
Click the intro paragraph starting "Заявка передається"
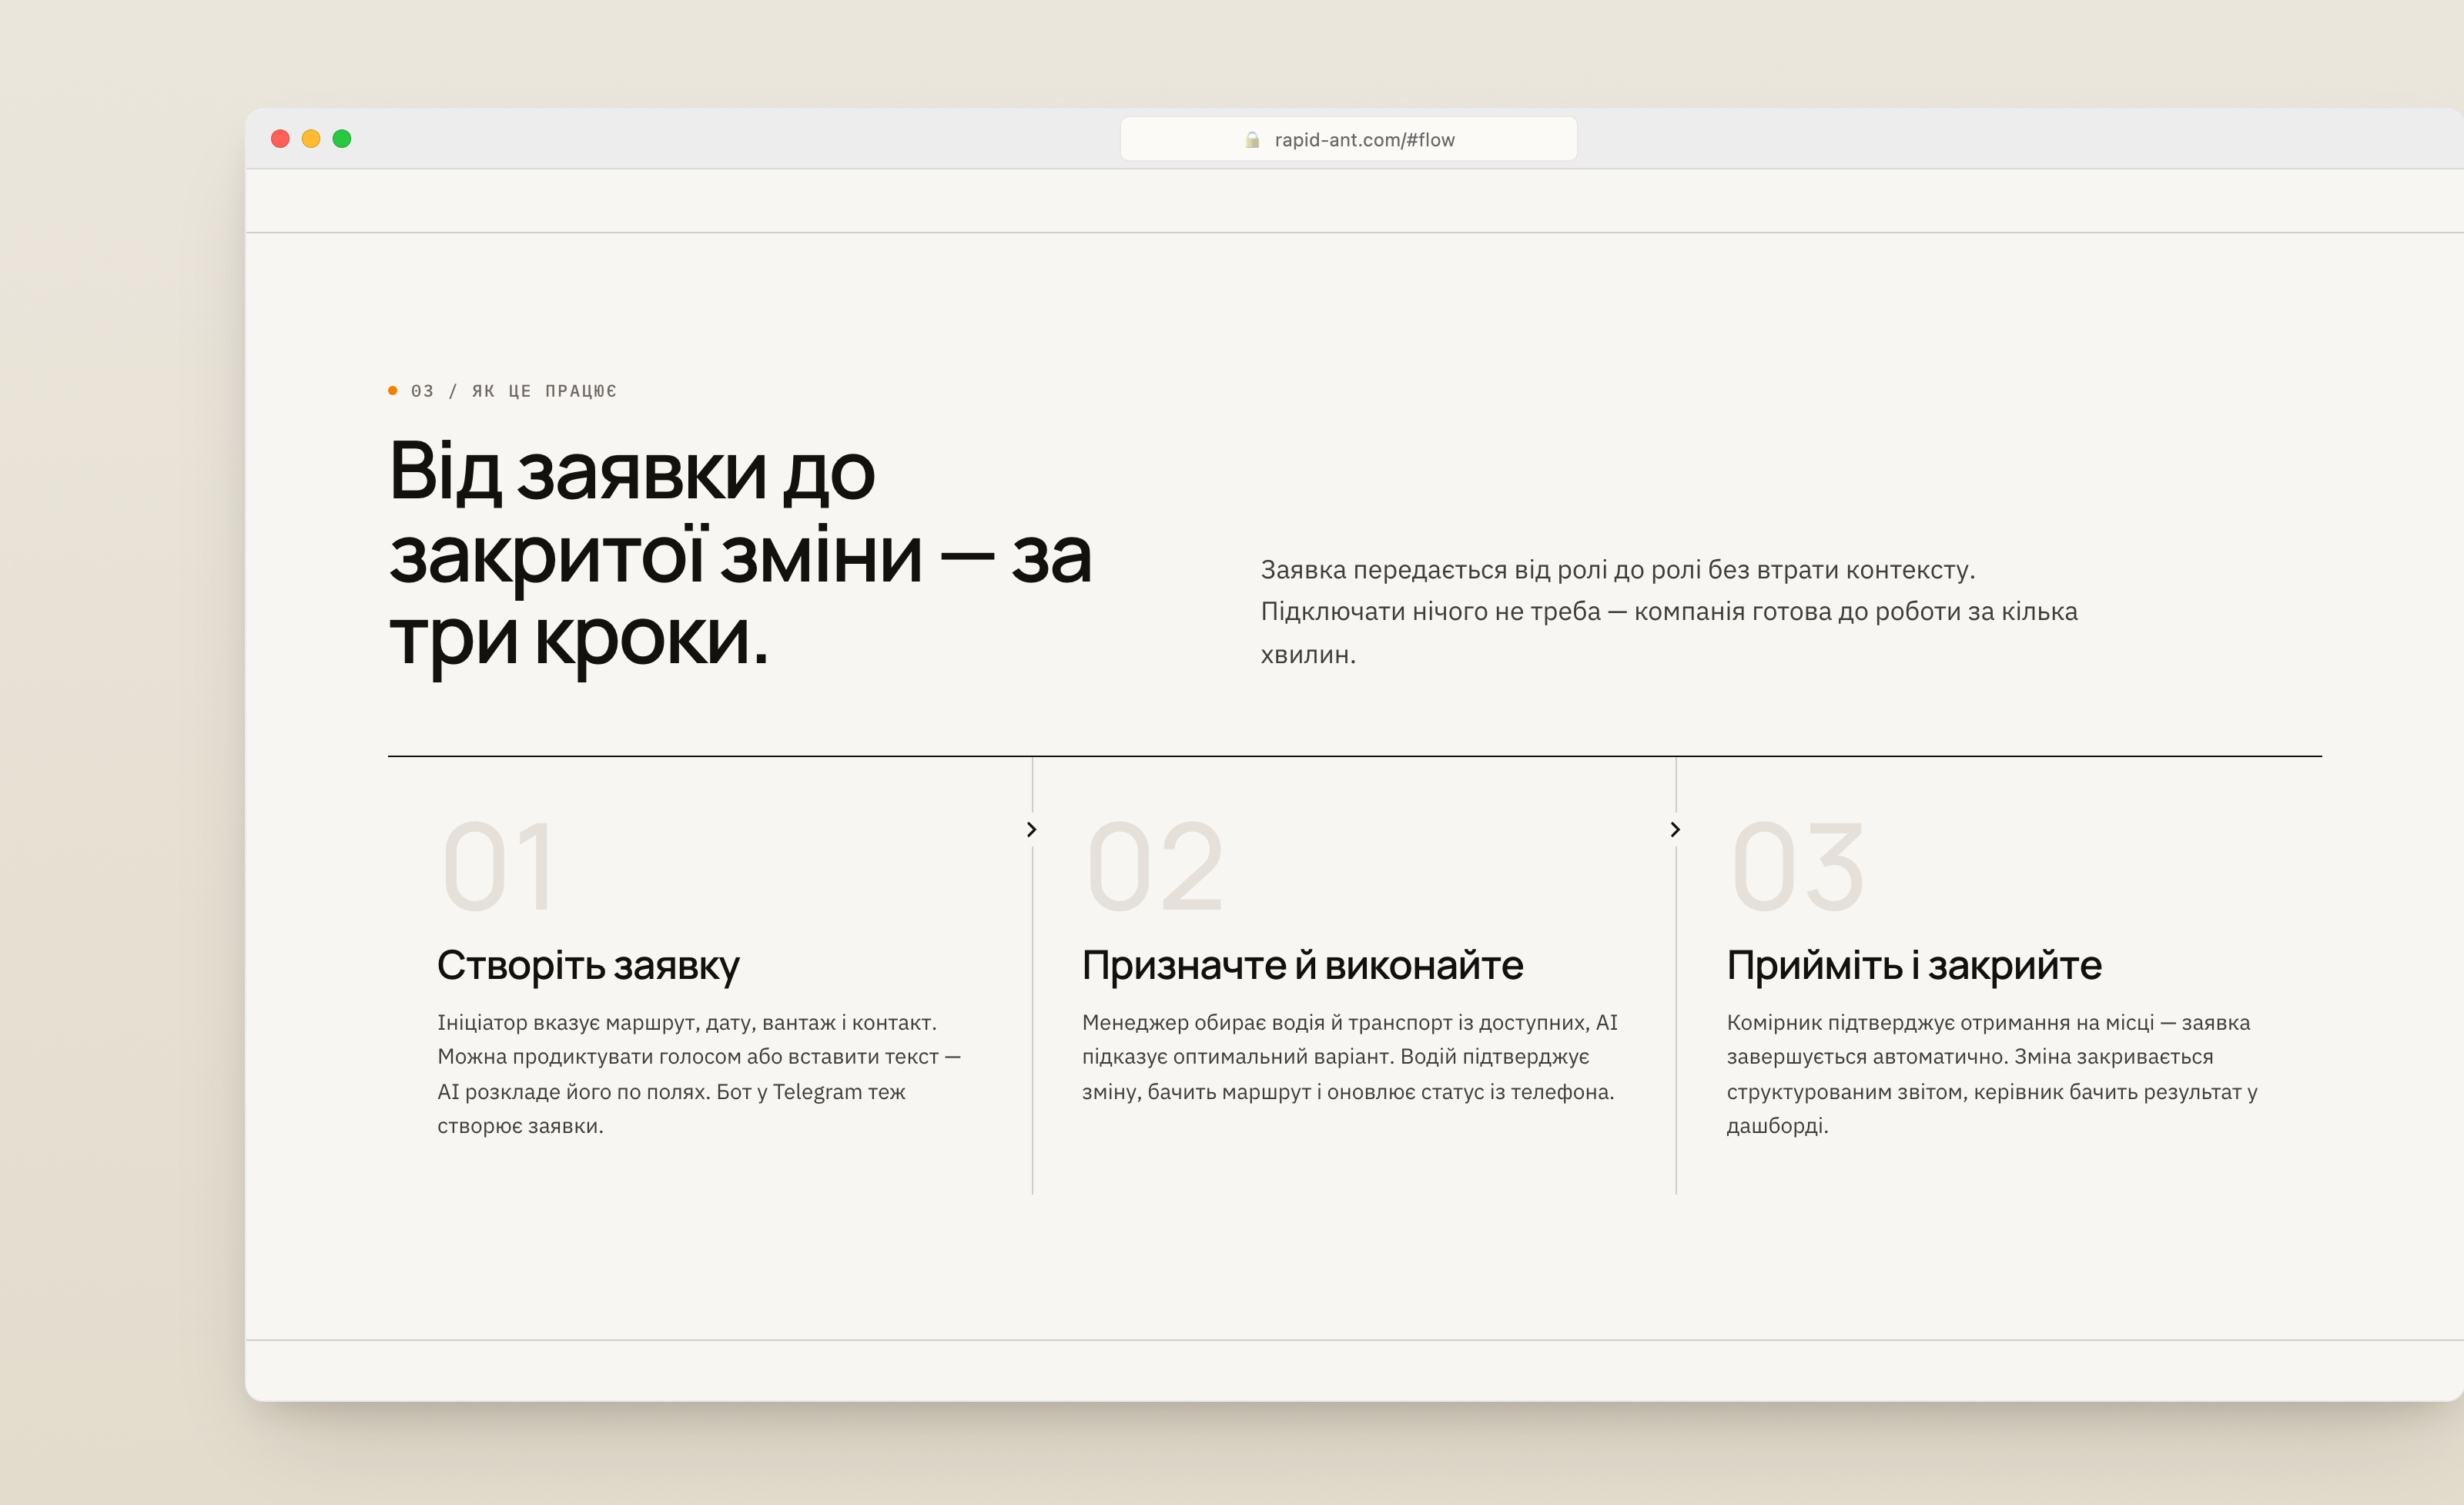click(x=1669, y=612)
